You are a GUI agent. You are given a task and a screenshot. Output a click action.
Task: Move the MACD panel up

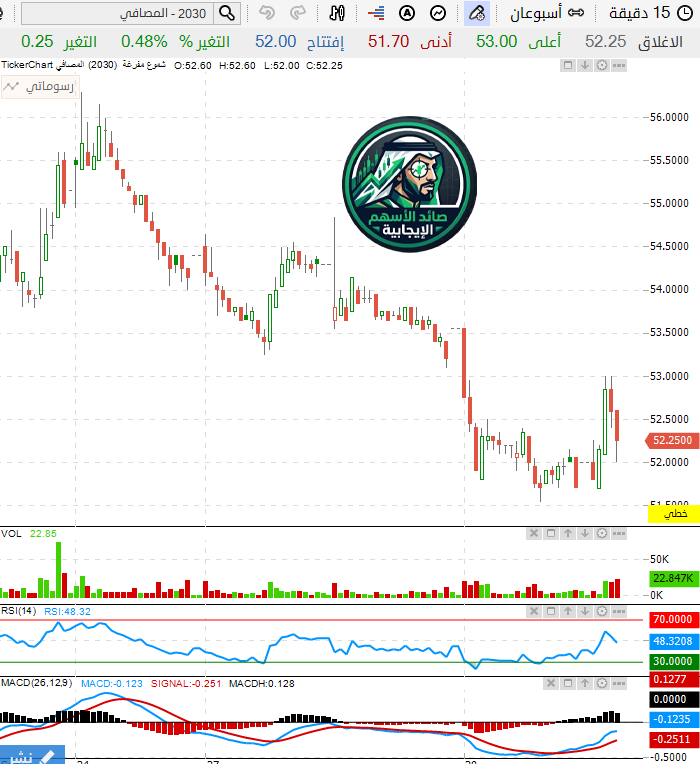(585, 684)
